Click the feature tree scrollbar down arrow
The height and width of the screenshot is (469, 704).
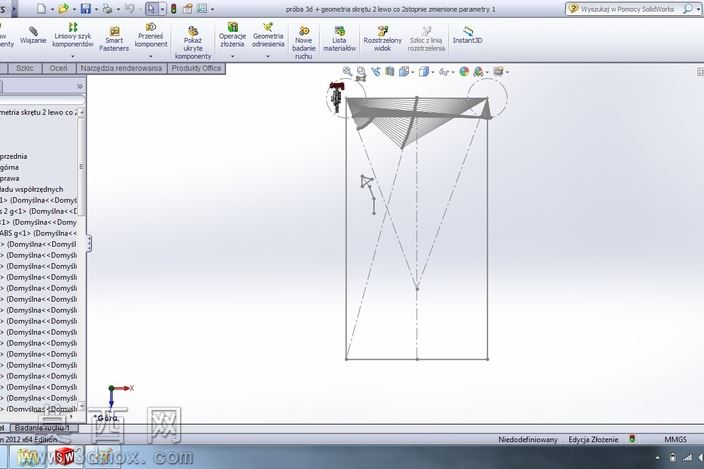click(x=81, y=406)
